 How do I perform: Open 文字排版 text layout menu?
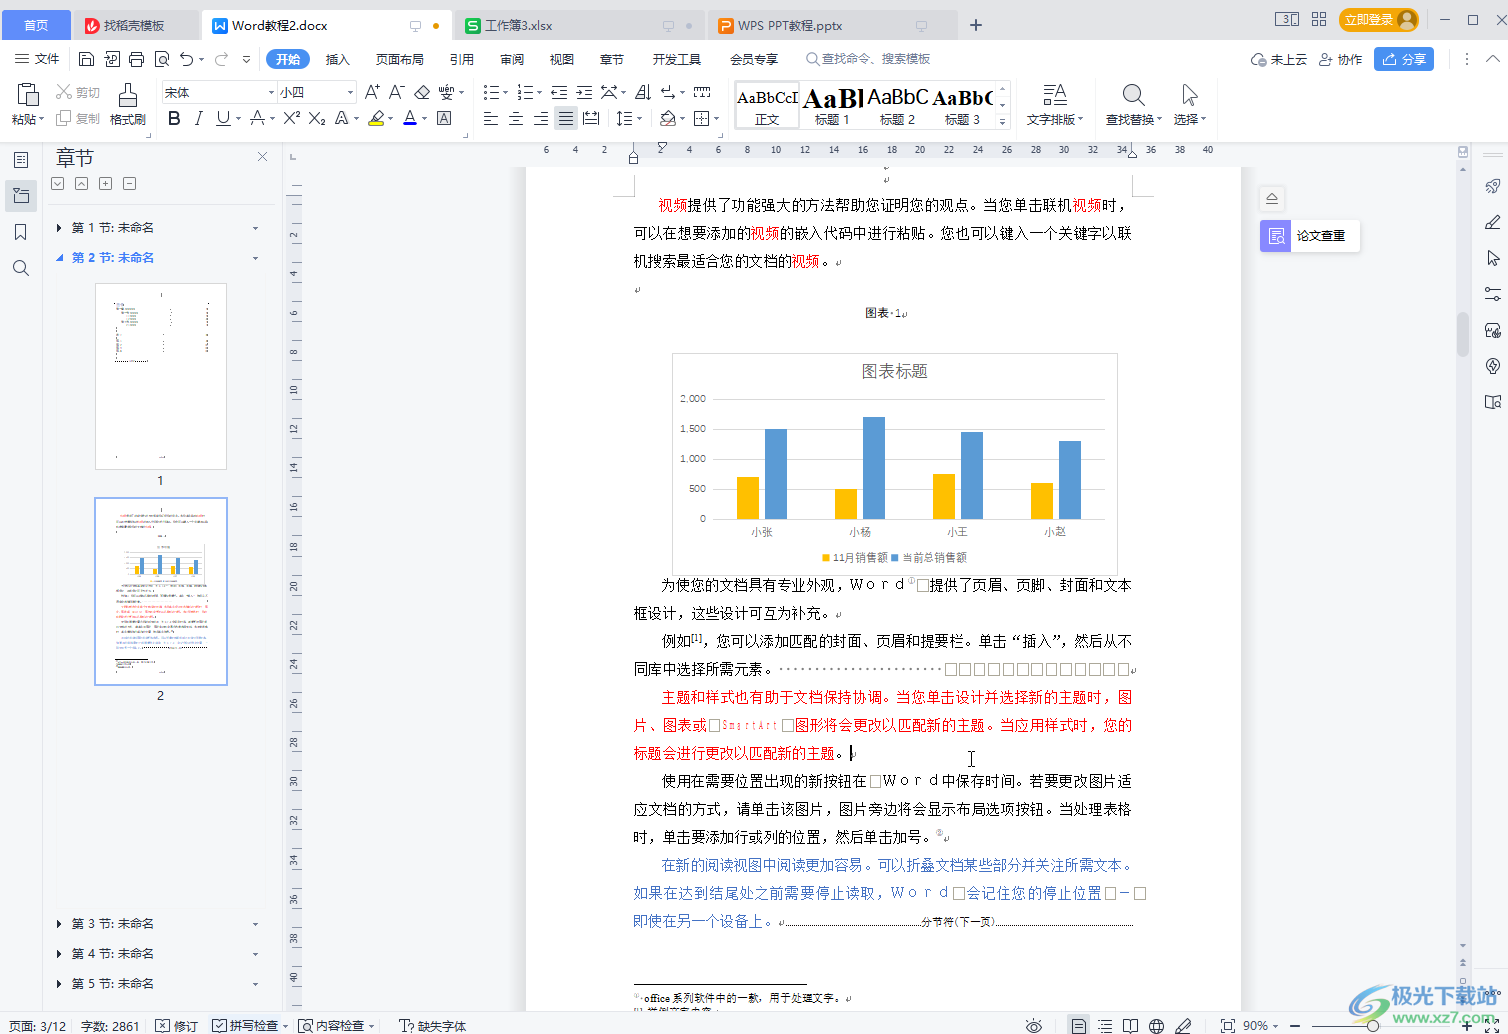click(x=1054, y=105)
